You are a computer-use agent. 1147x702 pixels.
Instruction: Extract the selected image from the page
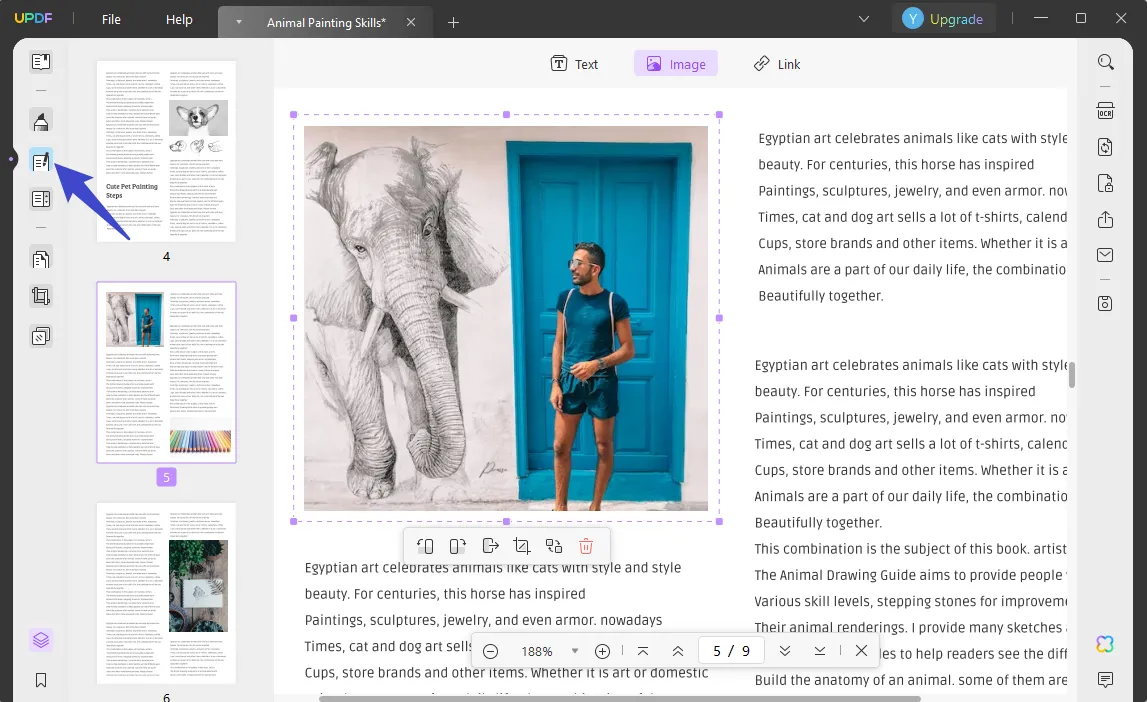[490, 545]
